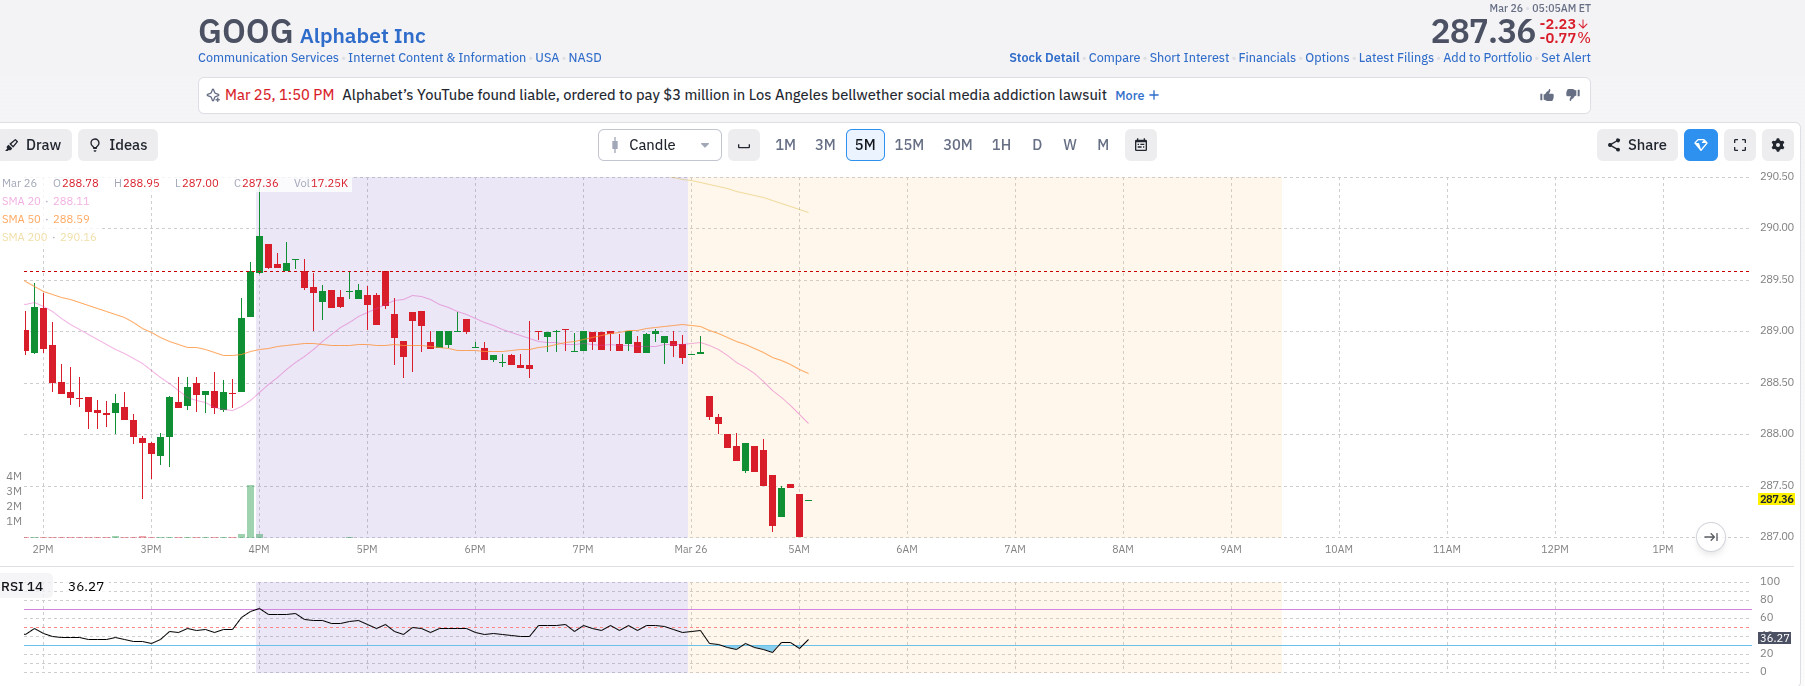The image size is (1805, 686).
Task: Switch to the W weekly timeframe
Action: 1070,145
